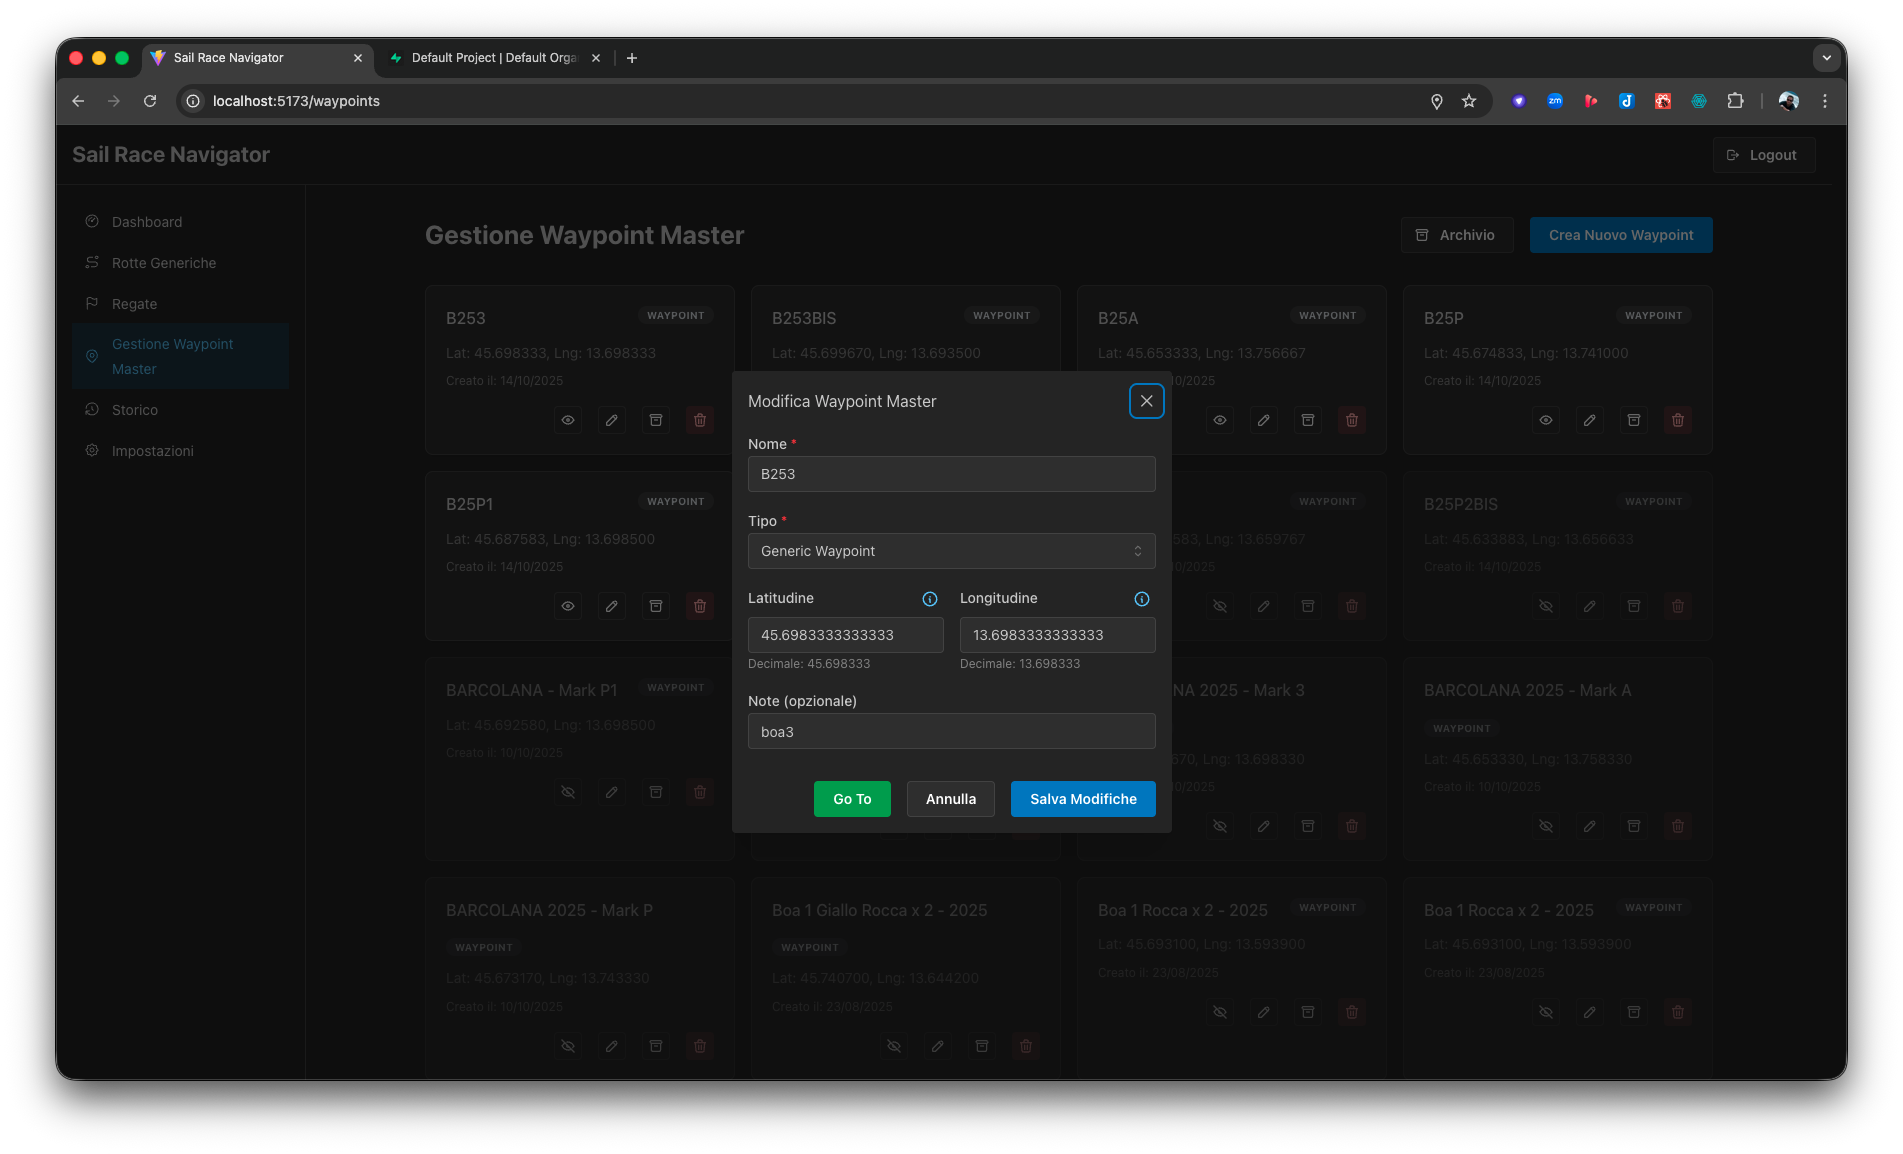Toggle visibility eye on B25P1 card

[x=568, y=606]
